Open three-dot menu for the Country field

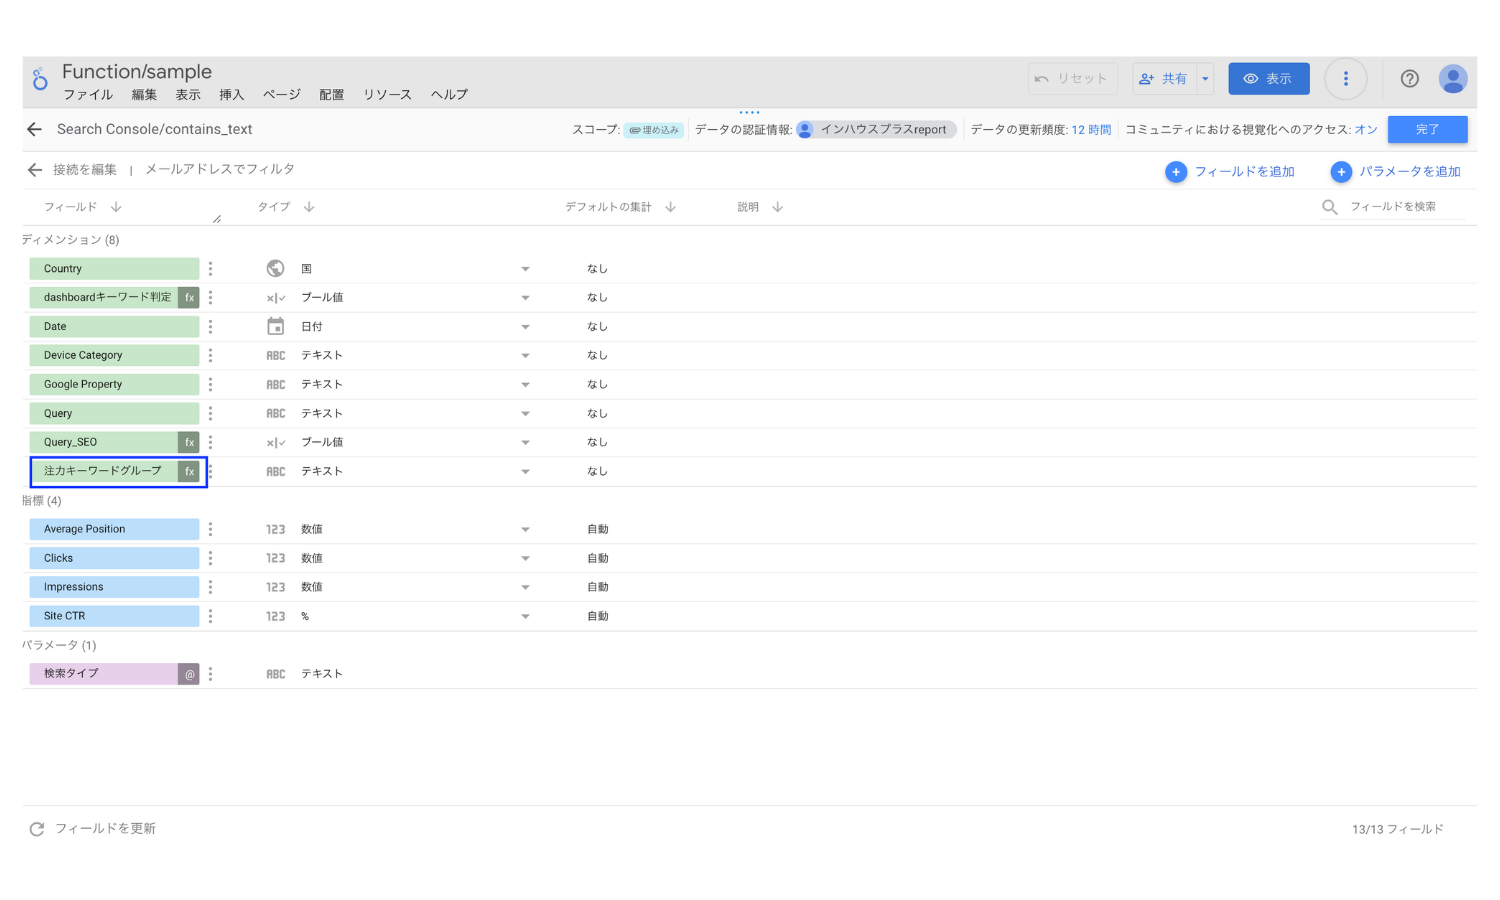[210, 269]
